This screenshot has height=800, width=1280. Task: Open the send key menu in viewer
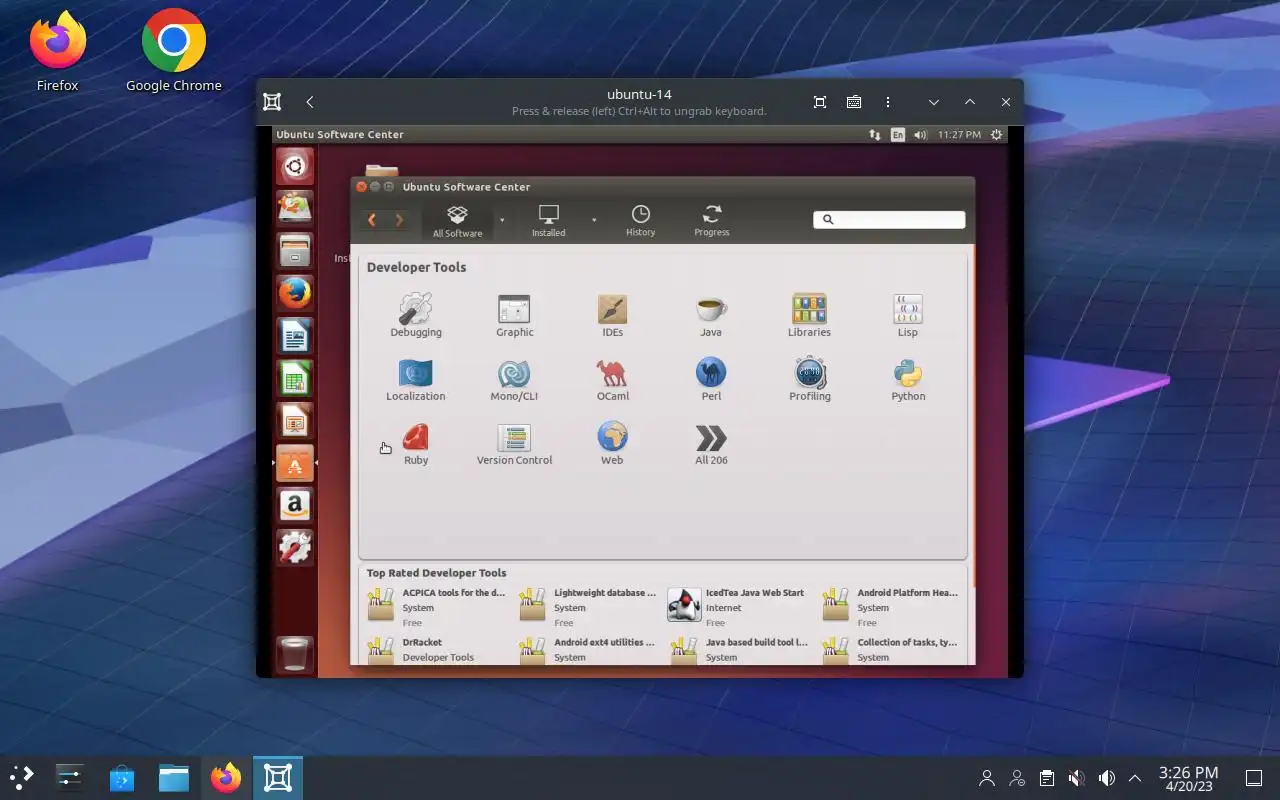tap(854, 102)
